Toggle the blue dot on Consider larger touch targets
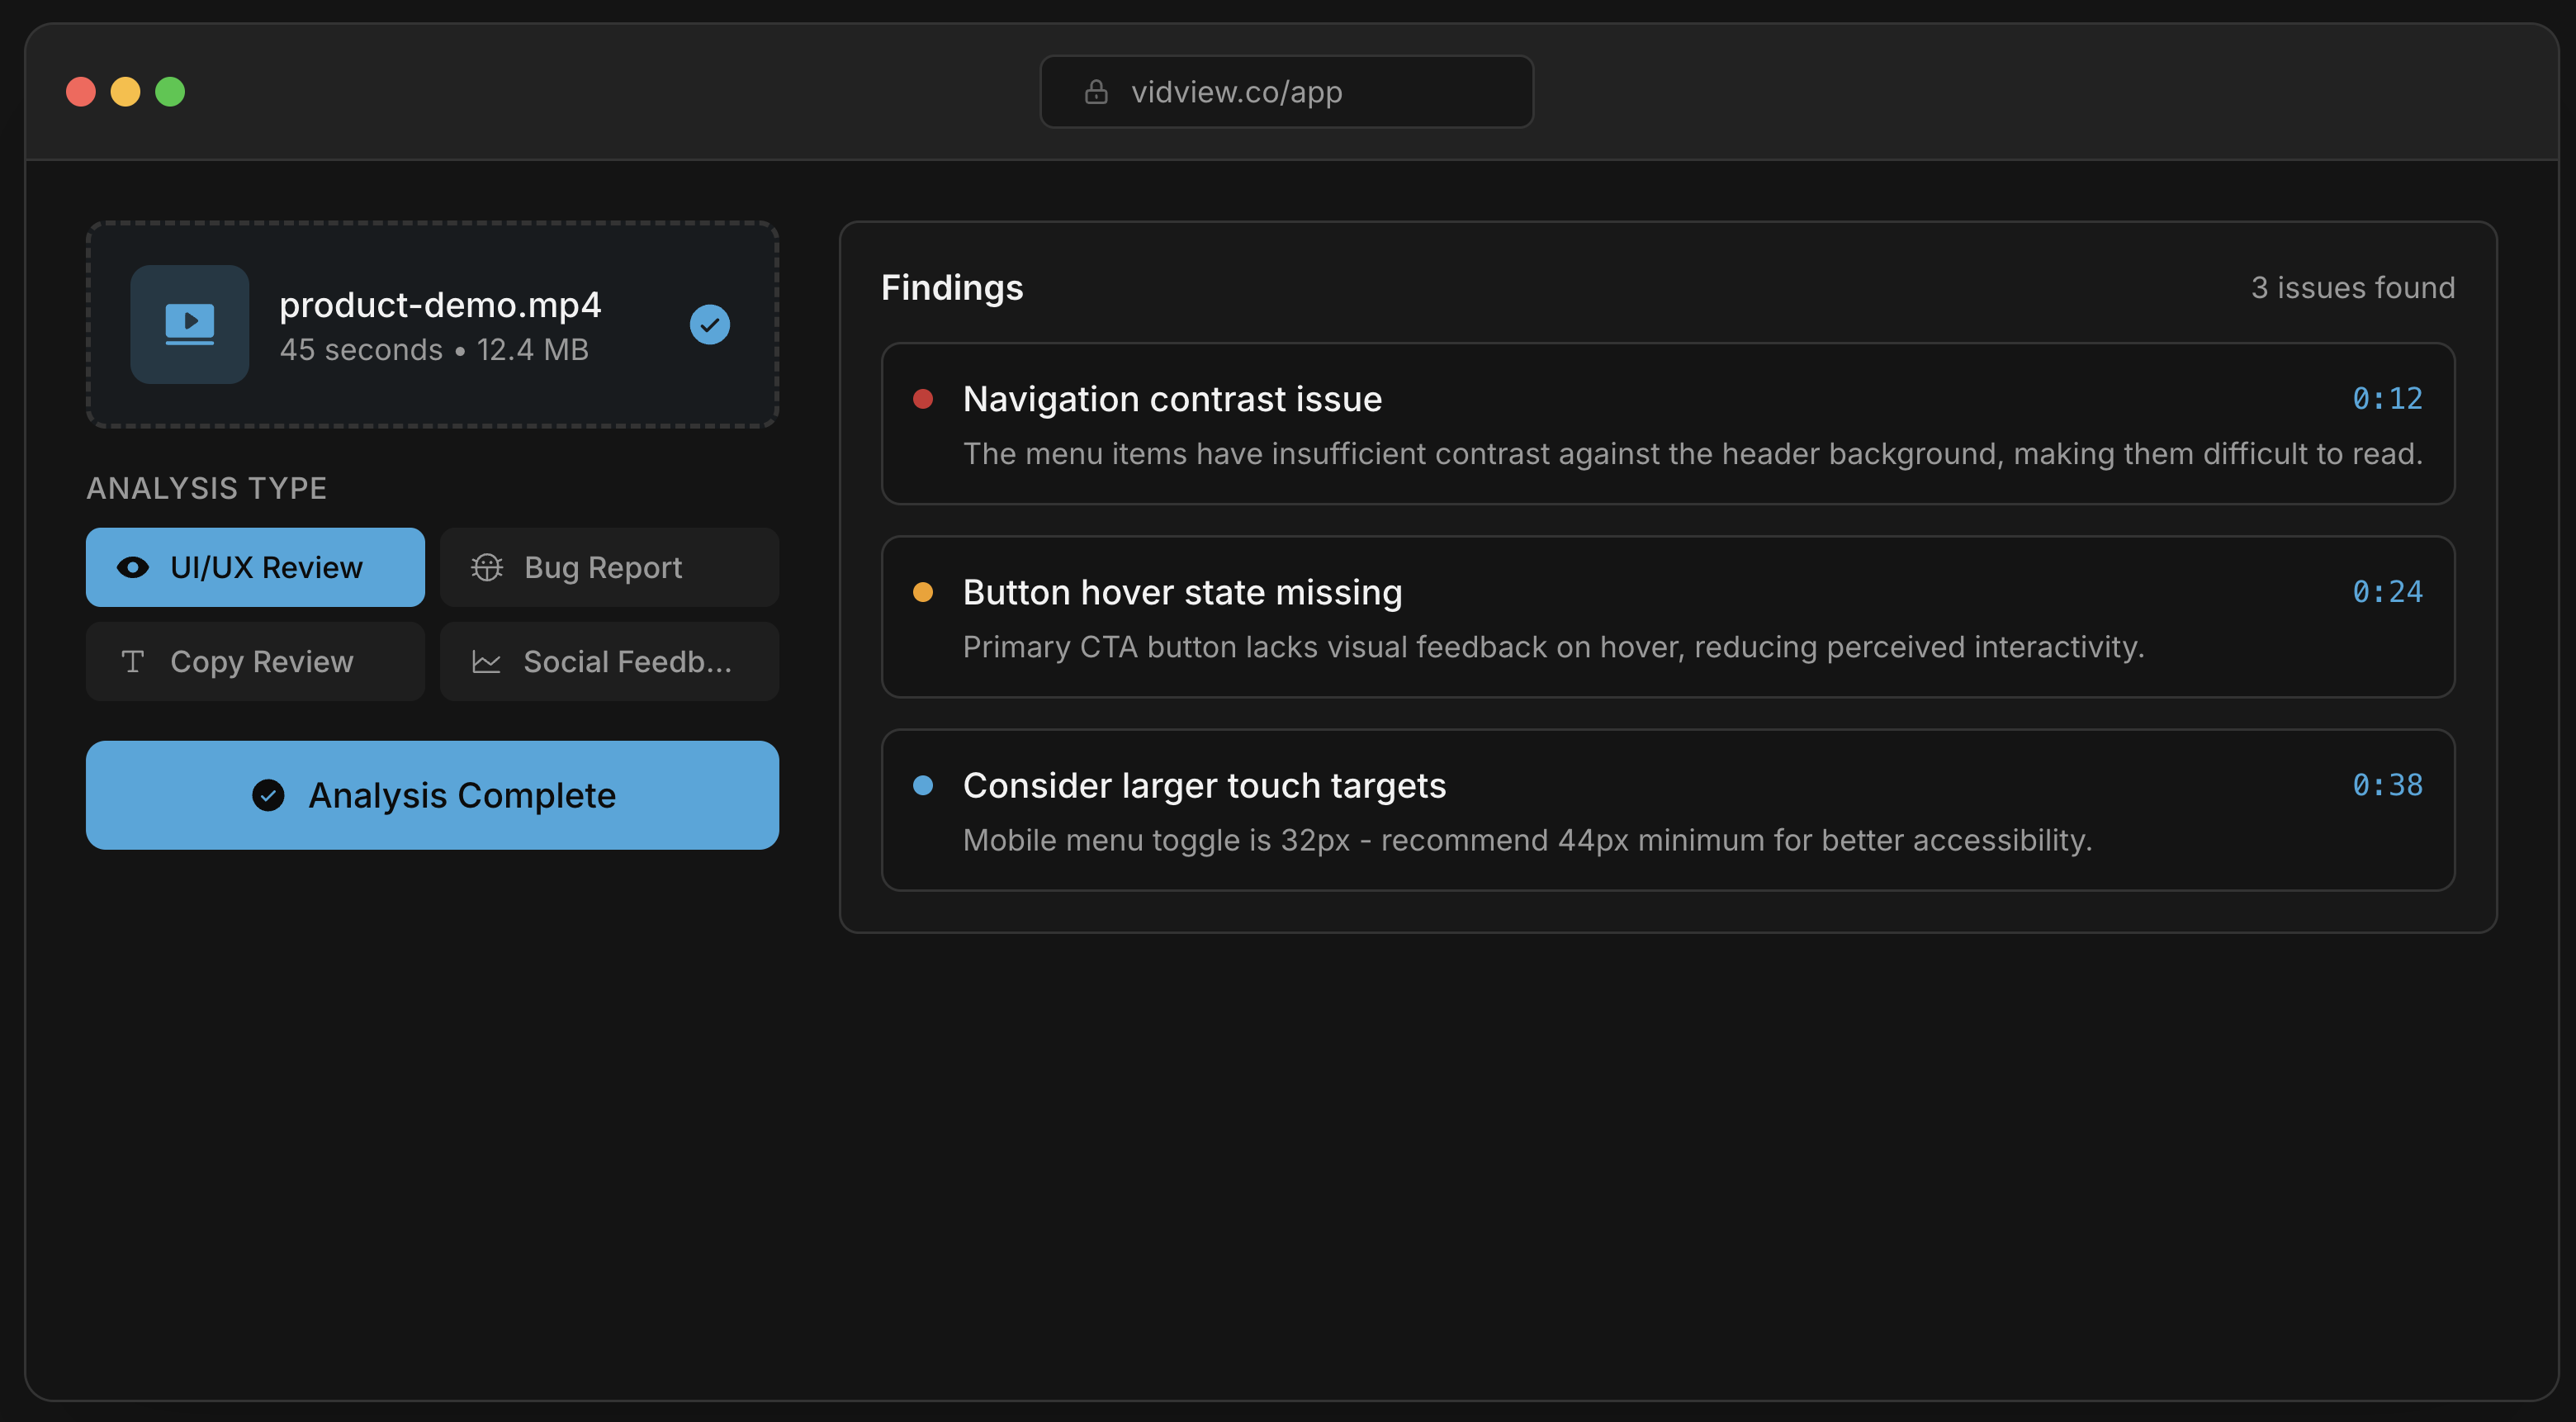 click(x=925, y=785)
